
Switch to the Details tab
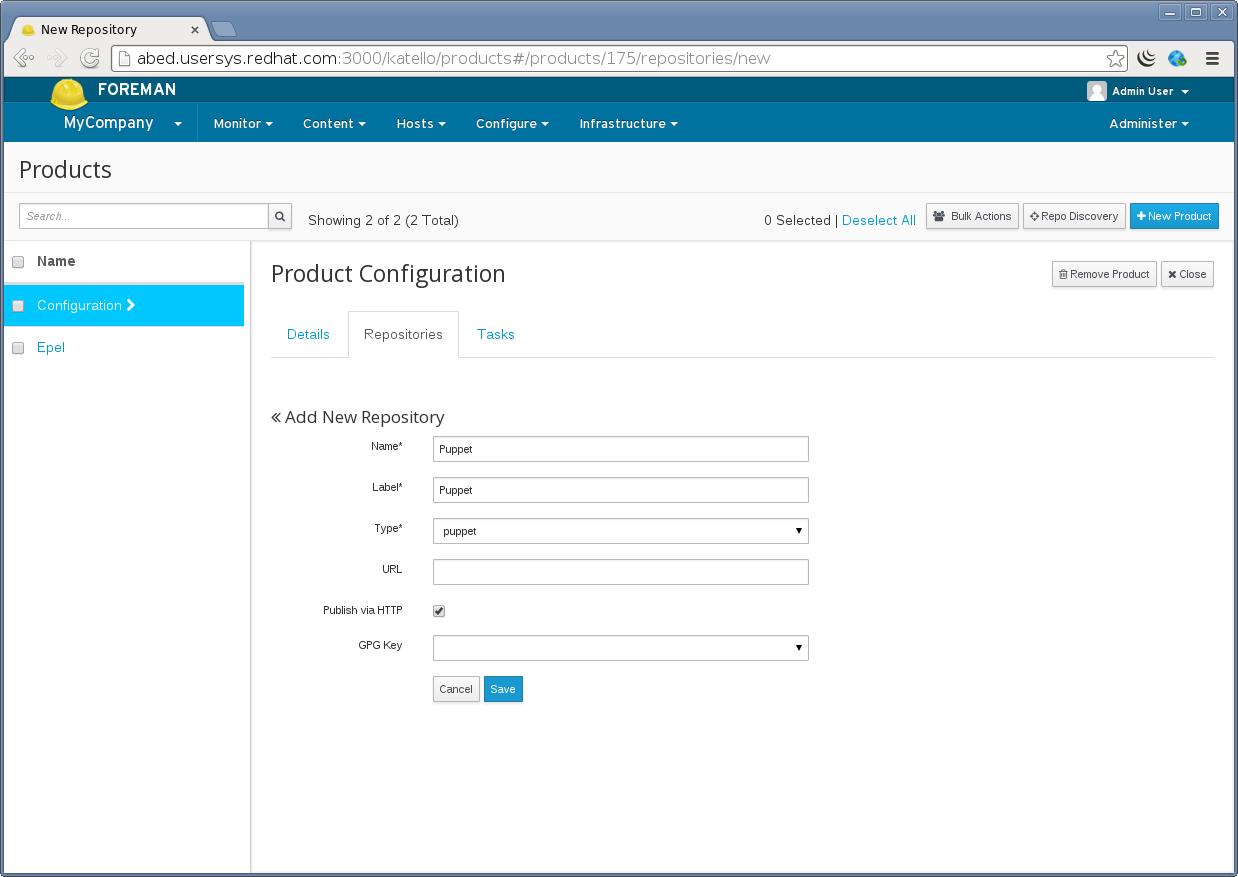tap(308, 334)
